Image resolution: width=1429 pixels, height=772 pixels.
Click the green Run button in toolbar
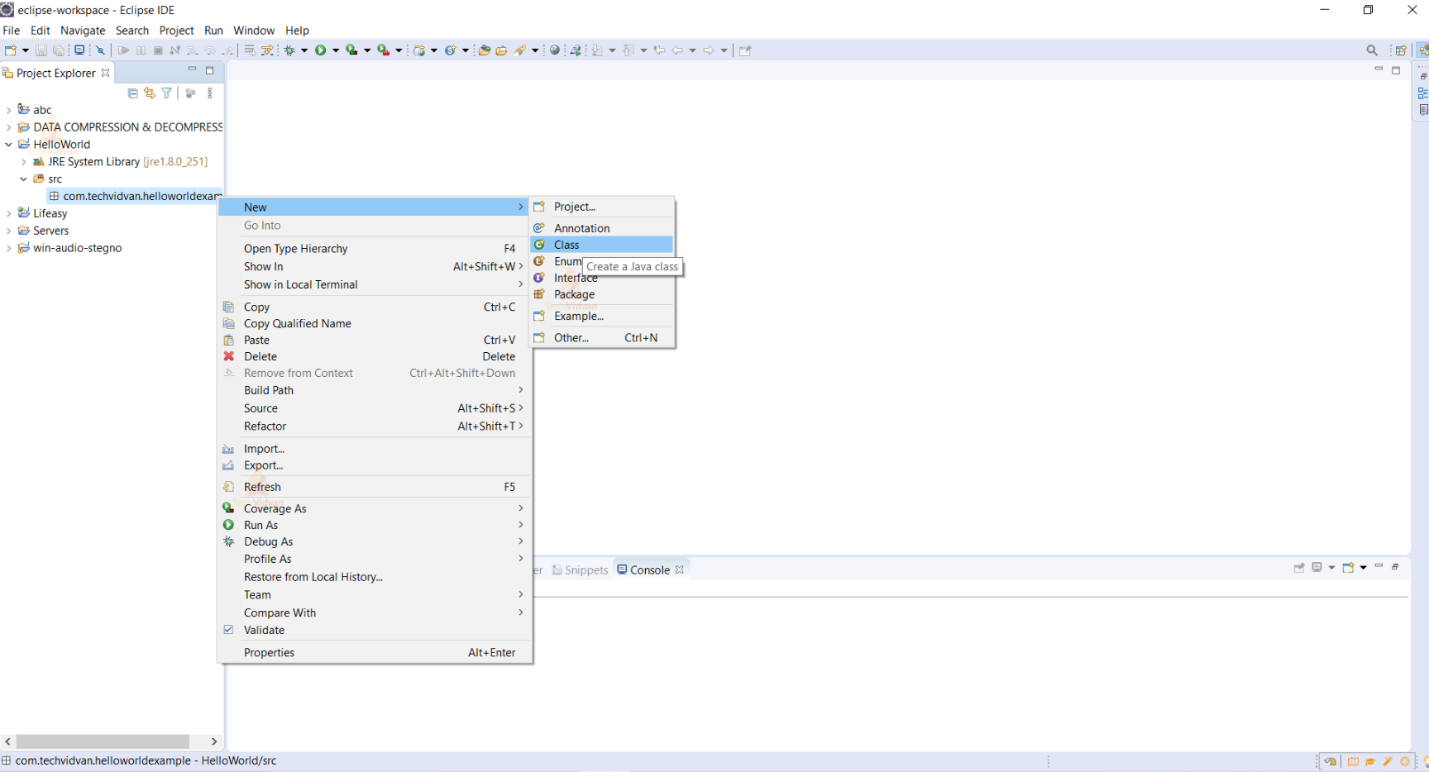click(x=320, y=50)
